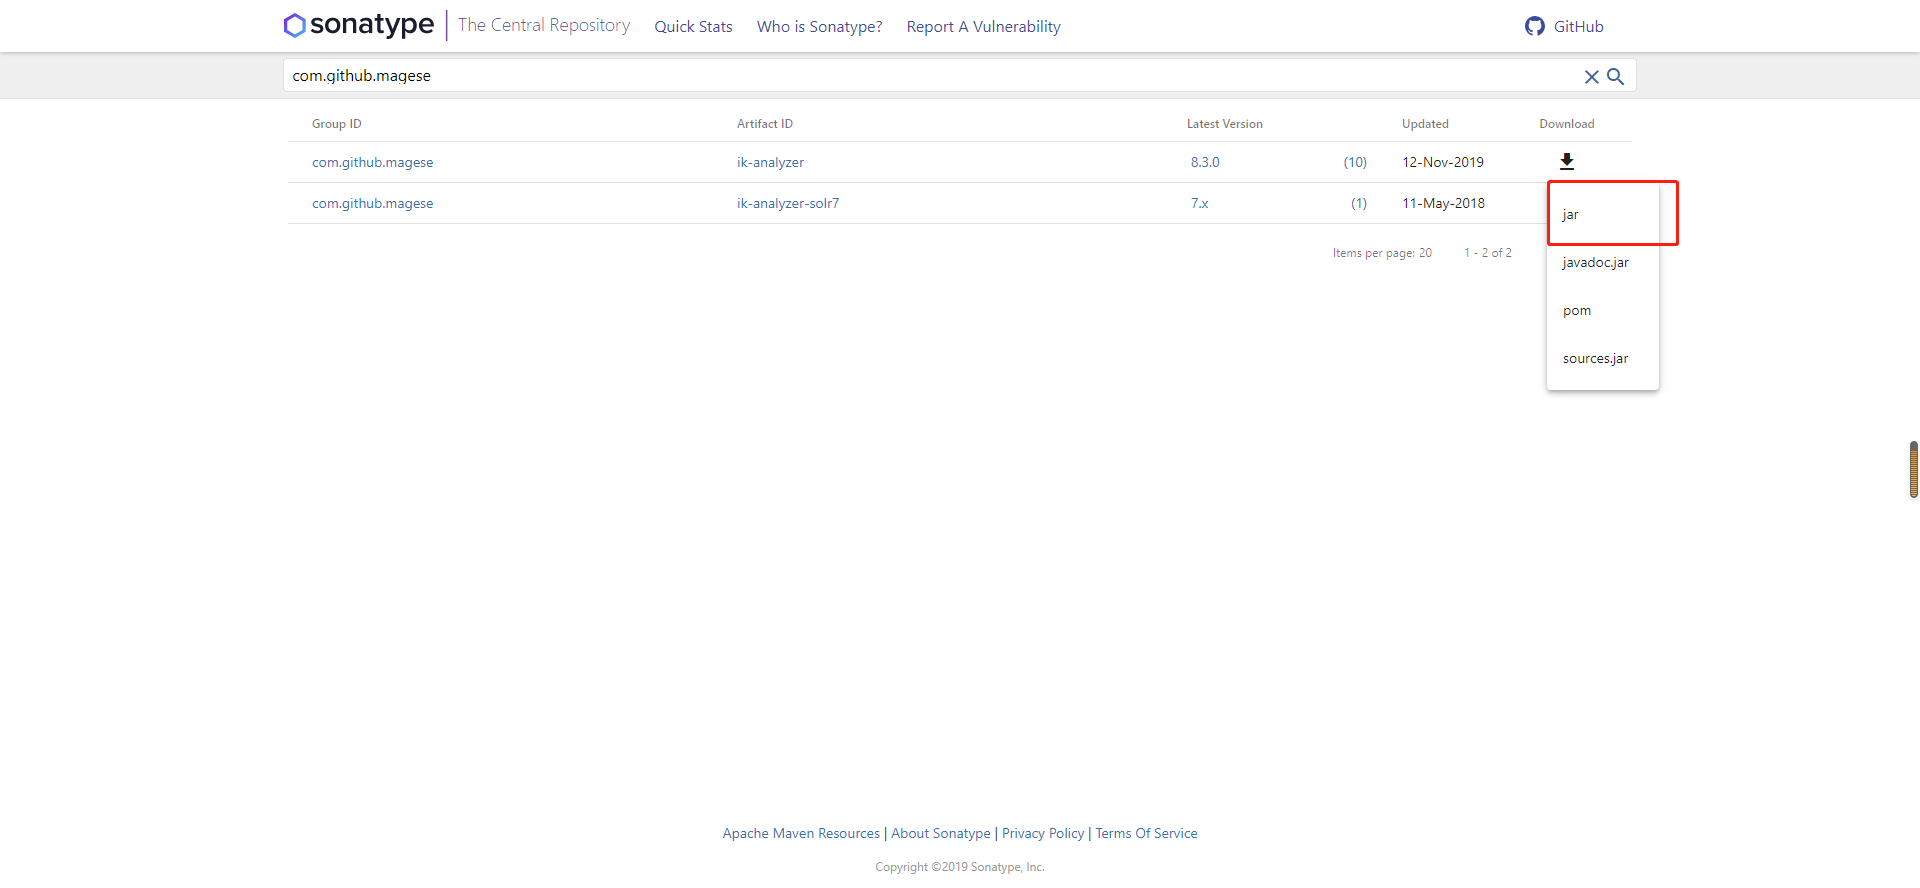The width and height of the screenshot is (1920, 888).
Task: Clear the search box with the X icon
Action: coord(1591,77)
